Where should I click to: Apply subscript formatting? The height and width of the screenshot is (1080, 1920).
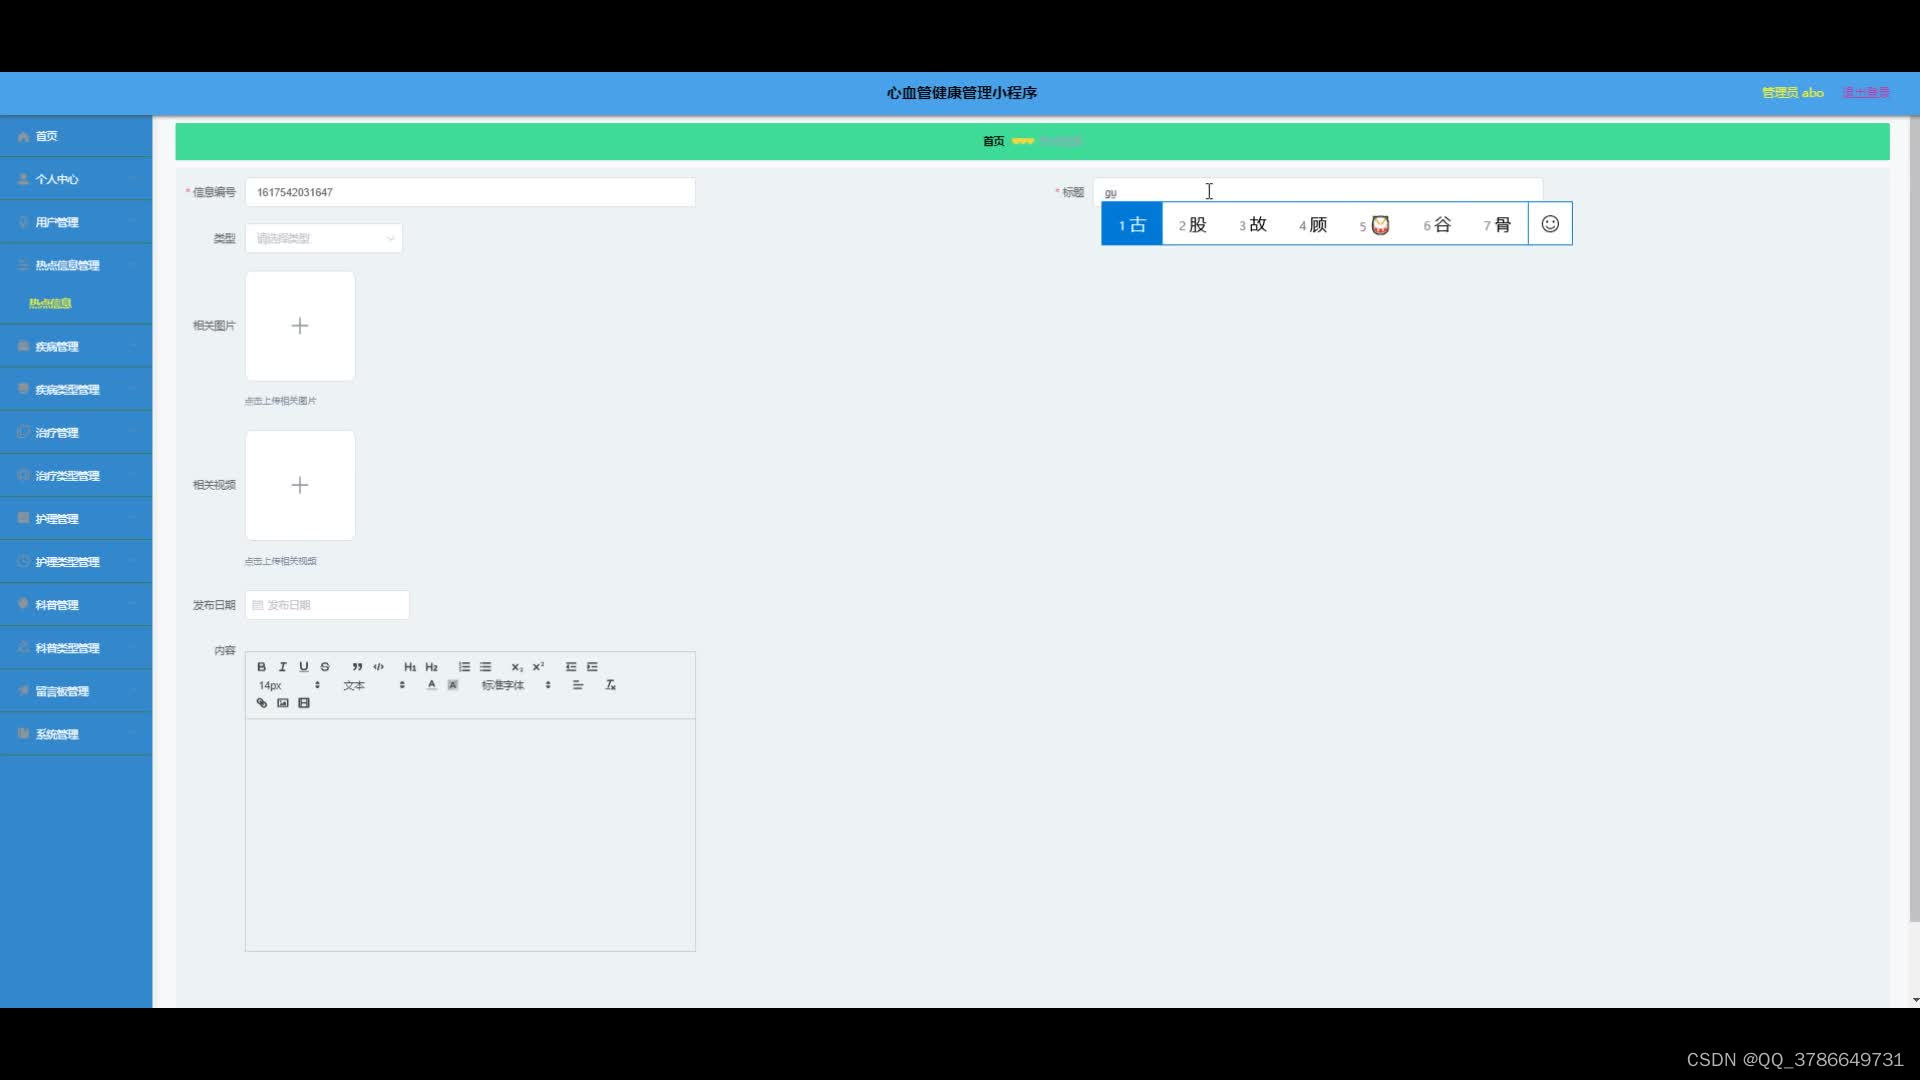[x=517, y=667]
